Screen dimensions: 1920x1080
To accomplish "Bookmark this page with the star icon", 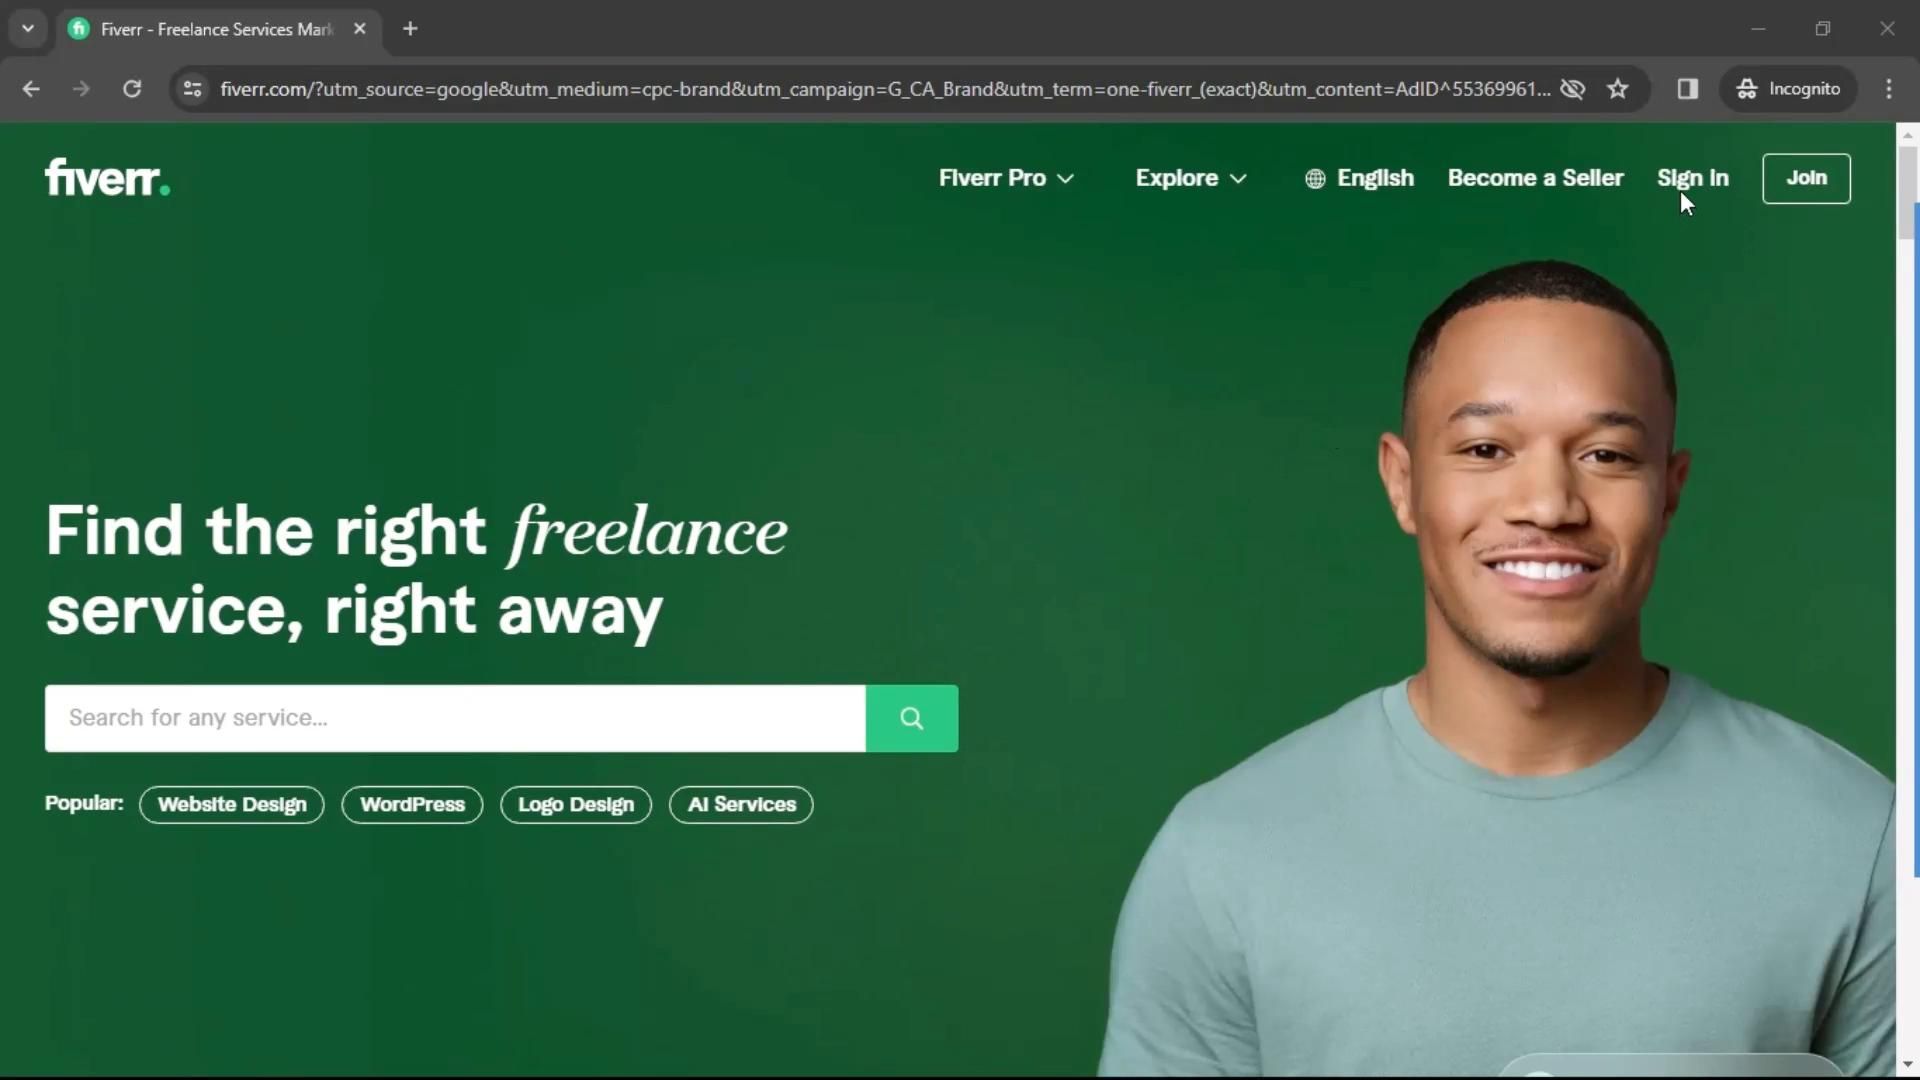I will tap(1618, 89).
